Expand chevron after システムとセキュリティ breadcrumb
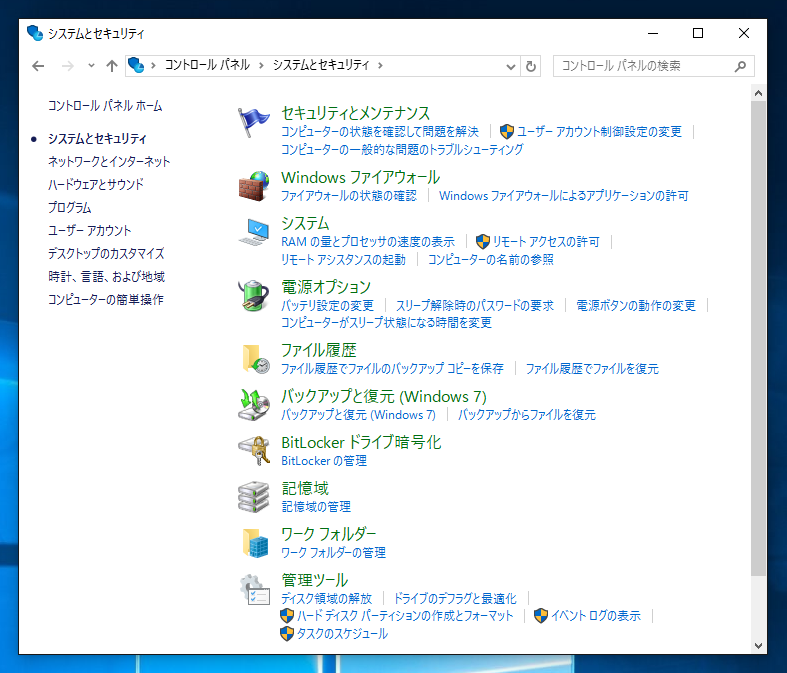 tap(380, 65)
